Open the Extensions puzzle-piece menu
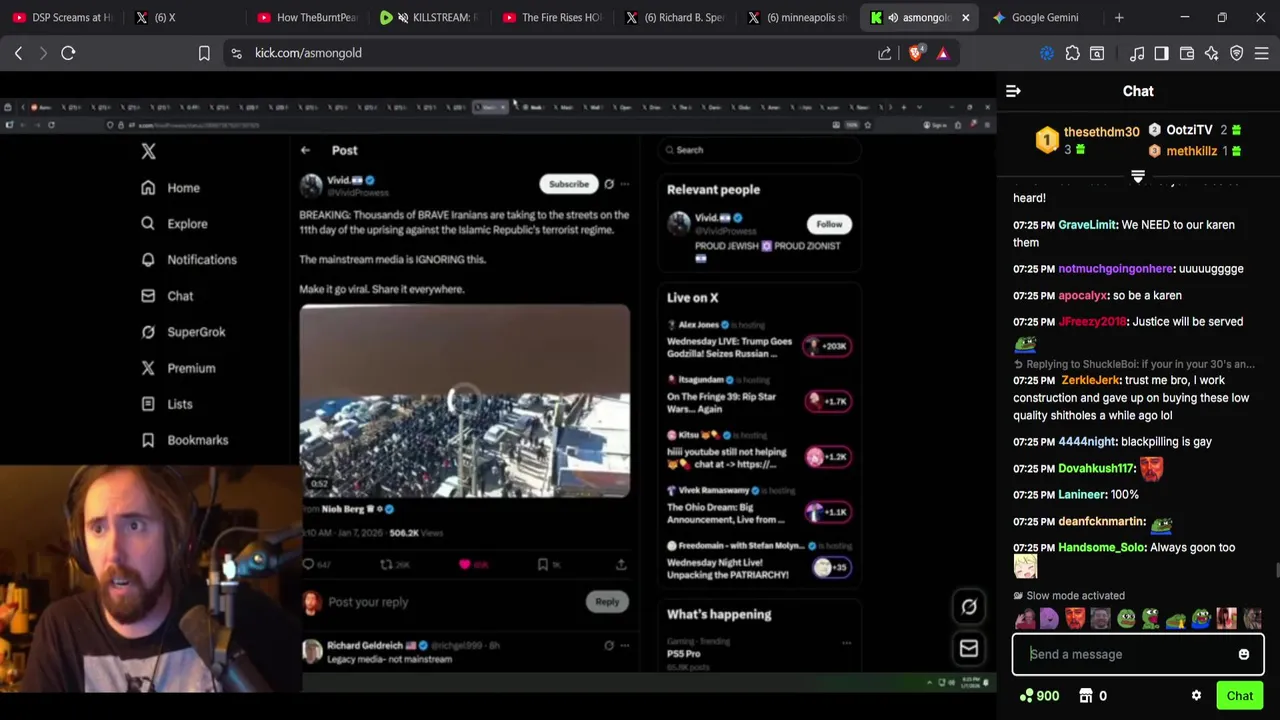 [x=1072, y=53]
